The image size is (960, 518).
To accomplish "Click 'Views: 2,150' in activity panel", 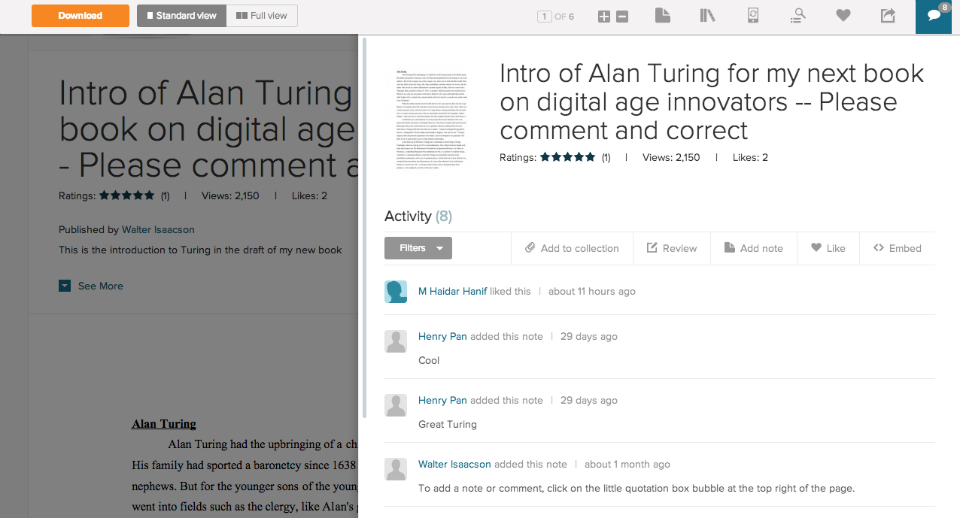I will pyautogui.click(x=671, y=157).
